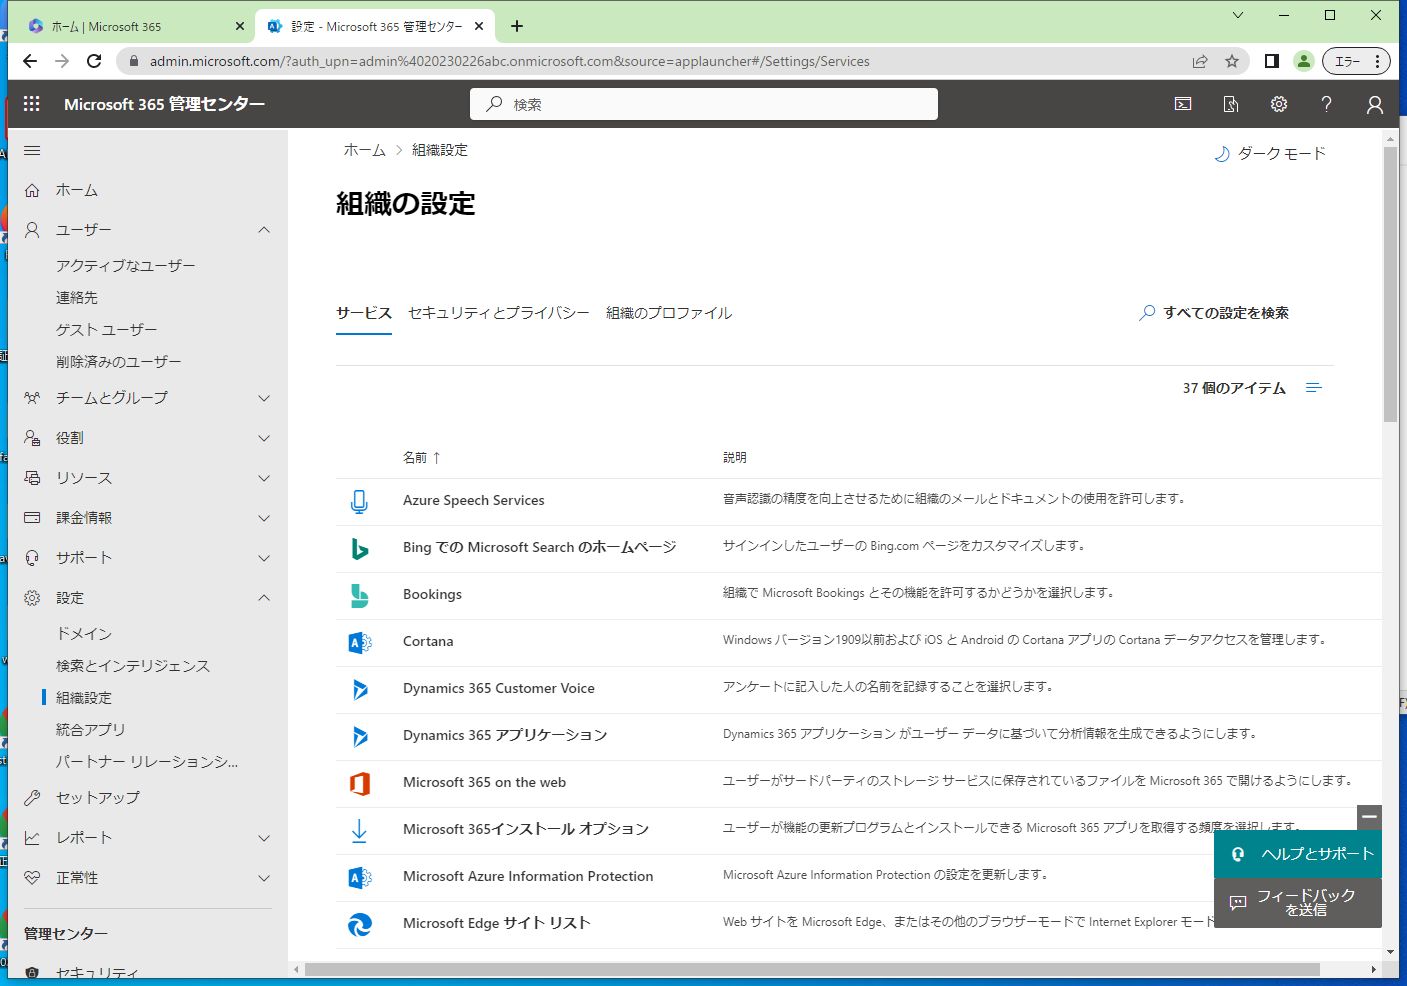Click the download arrow install options icon
This screenshot has height=986, width=1407.
click(x=359, y=830)
